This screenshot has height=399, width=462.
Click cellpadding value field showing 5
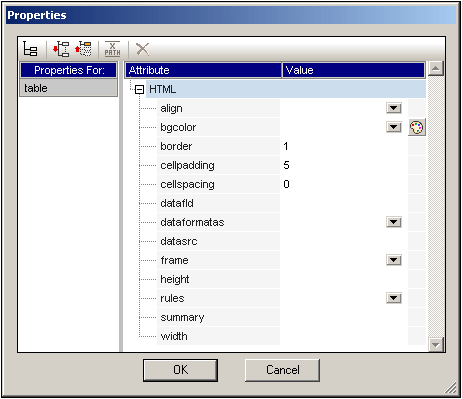344,165
